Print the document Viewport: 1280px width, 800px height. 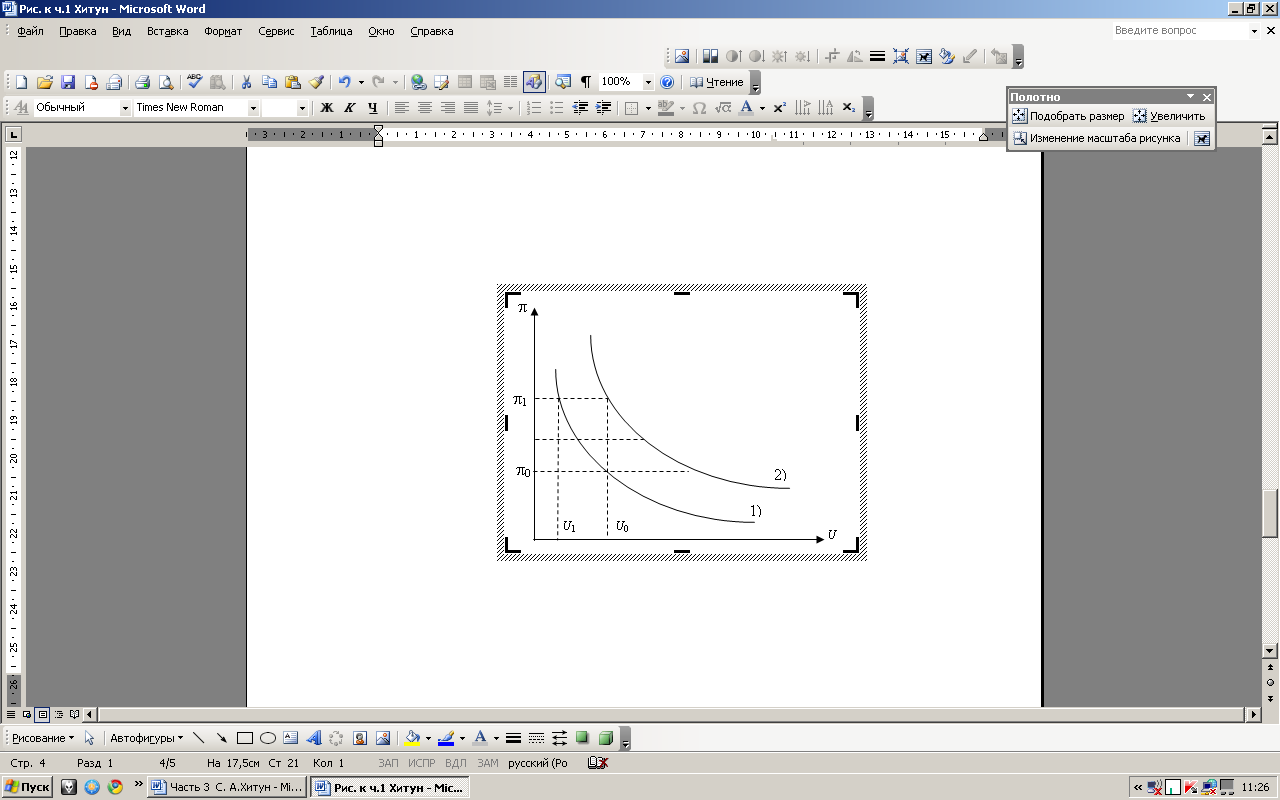(x=142, y=82)
